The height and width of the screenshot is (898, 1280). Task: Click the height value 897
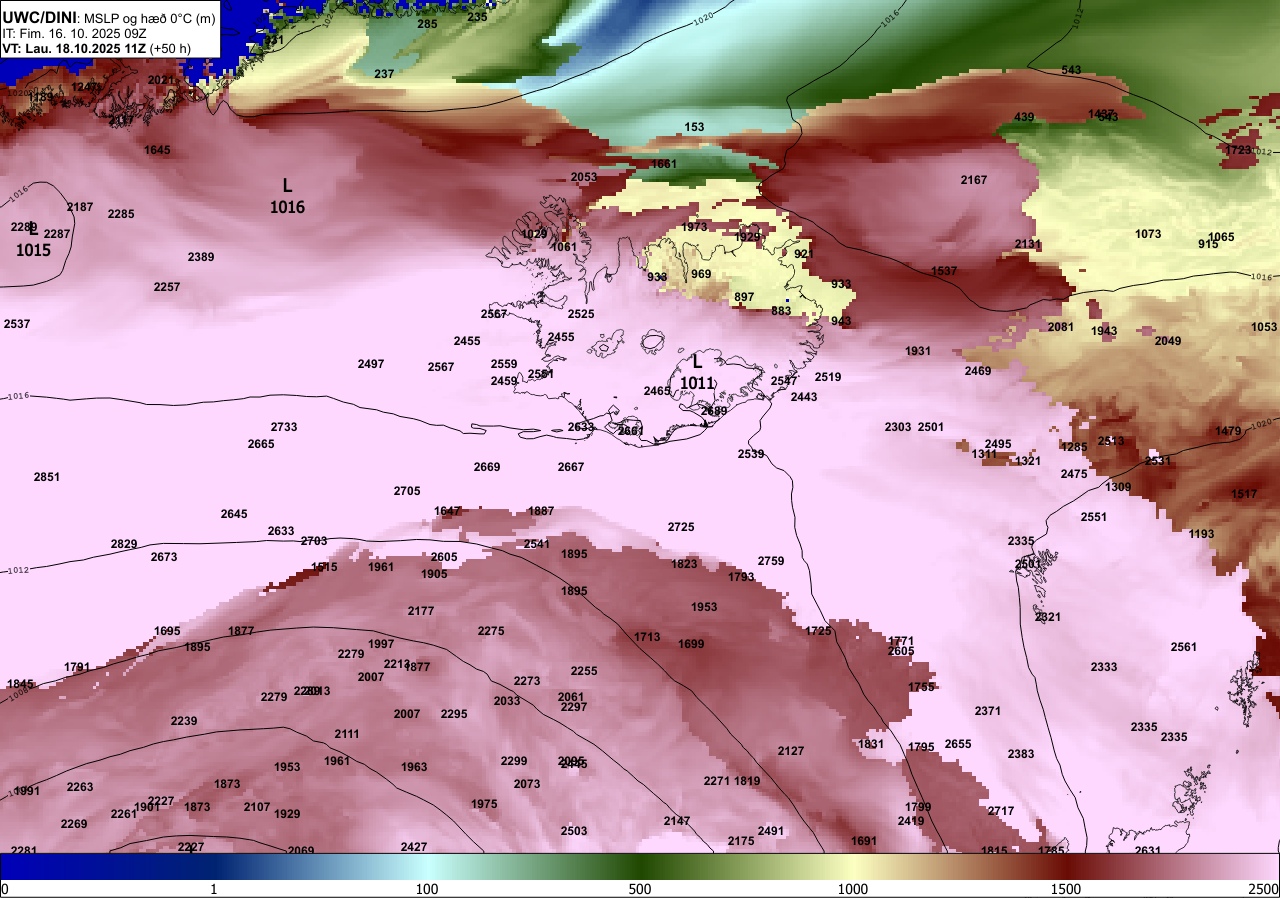(744, 297)
